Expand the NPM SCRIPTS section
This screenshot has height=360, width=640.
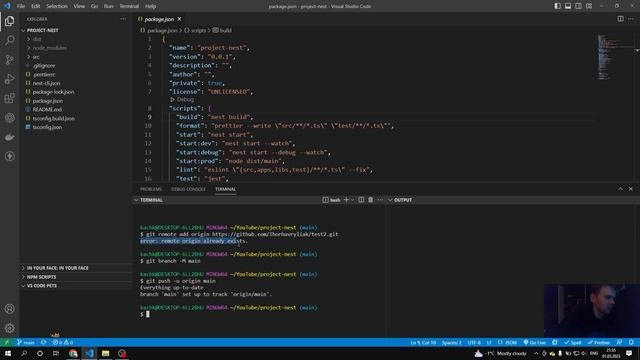pyautogui.click(x=41, y=277)
